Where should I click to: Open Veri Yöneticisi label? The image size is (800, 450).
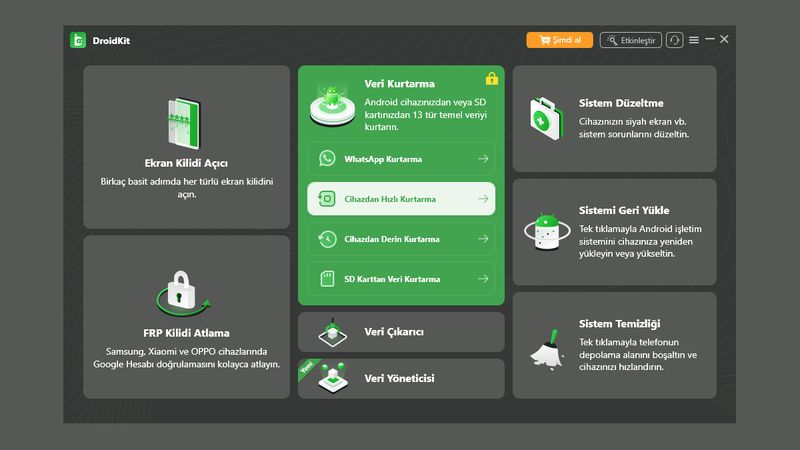[399, 379]
